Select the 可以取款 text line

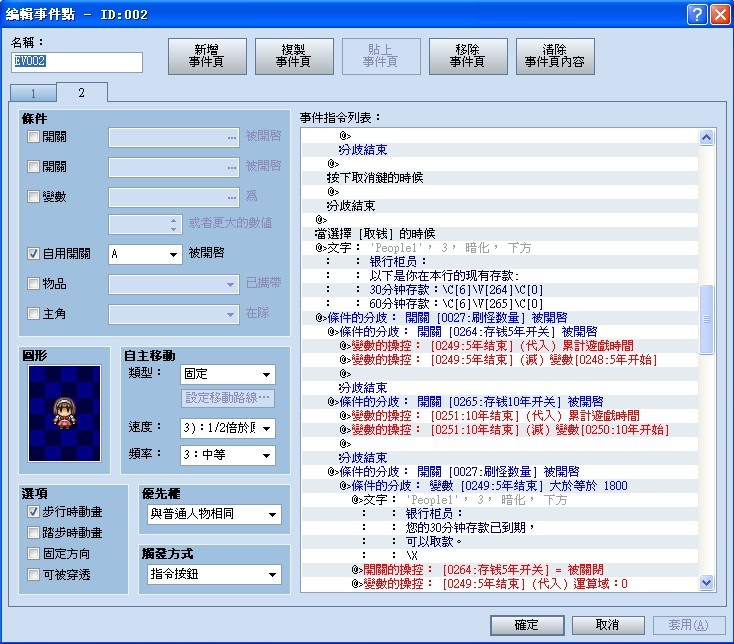(500, 542)
